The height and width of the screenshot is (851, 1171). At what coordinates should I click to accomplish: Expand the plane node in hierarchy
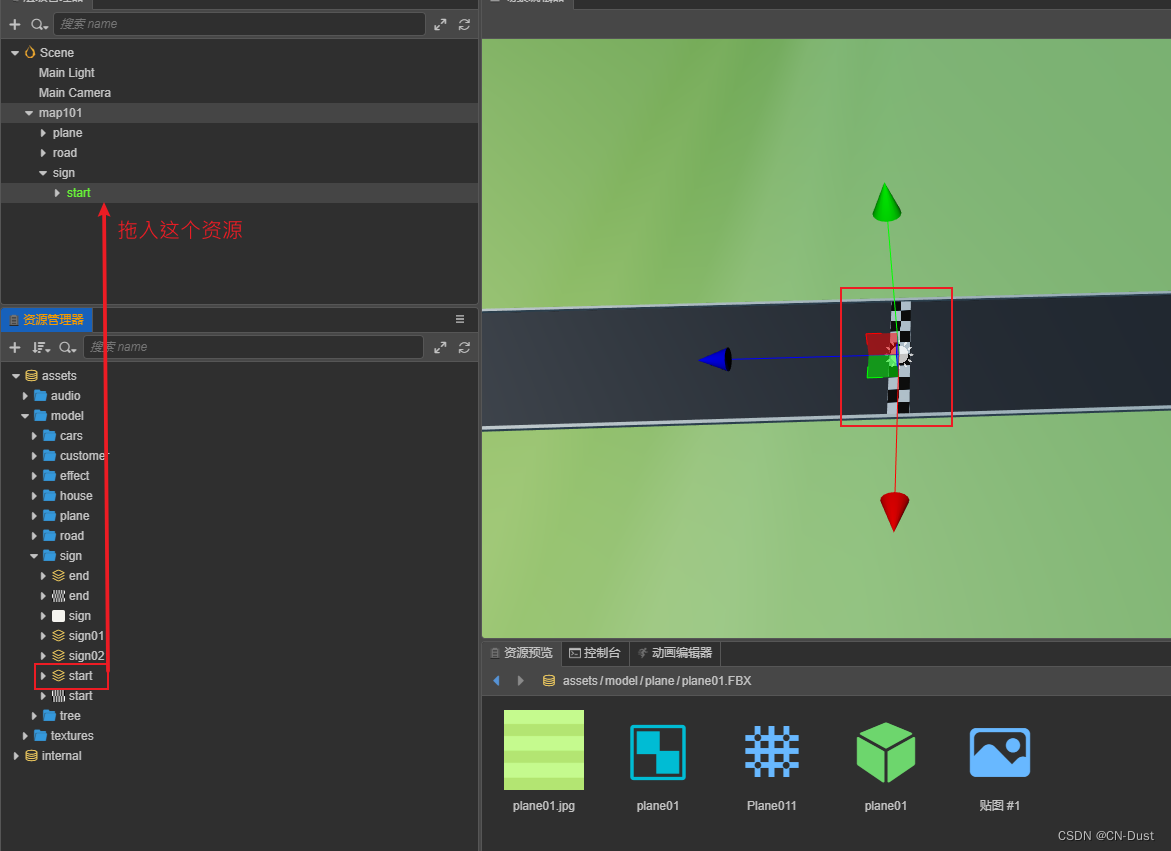pos(43,133)
